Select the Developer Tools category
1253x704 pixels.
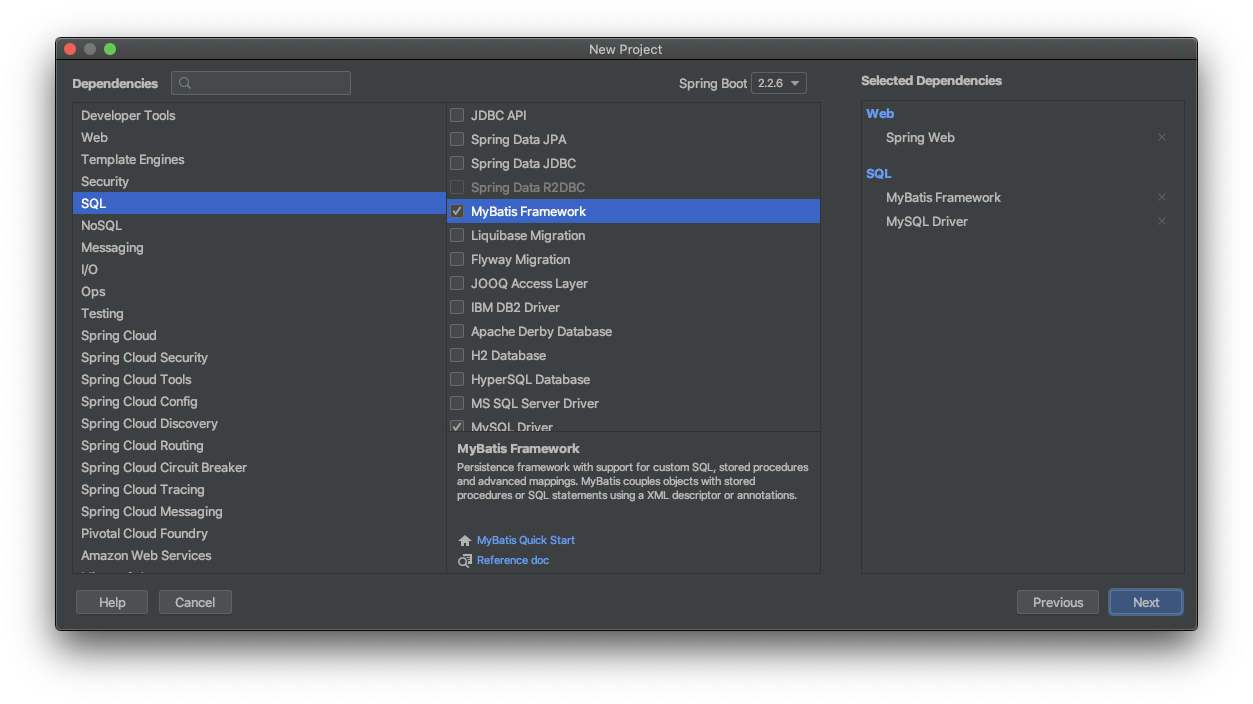[x=259, y=116]
